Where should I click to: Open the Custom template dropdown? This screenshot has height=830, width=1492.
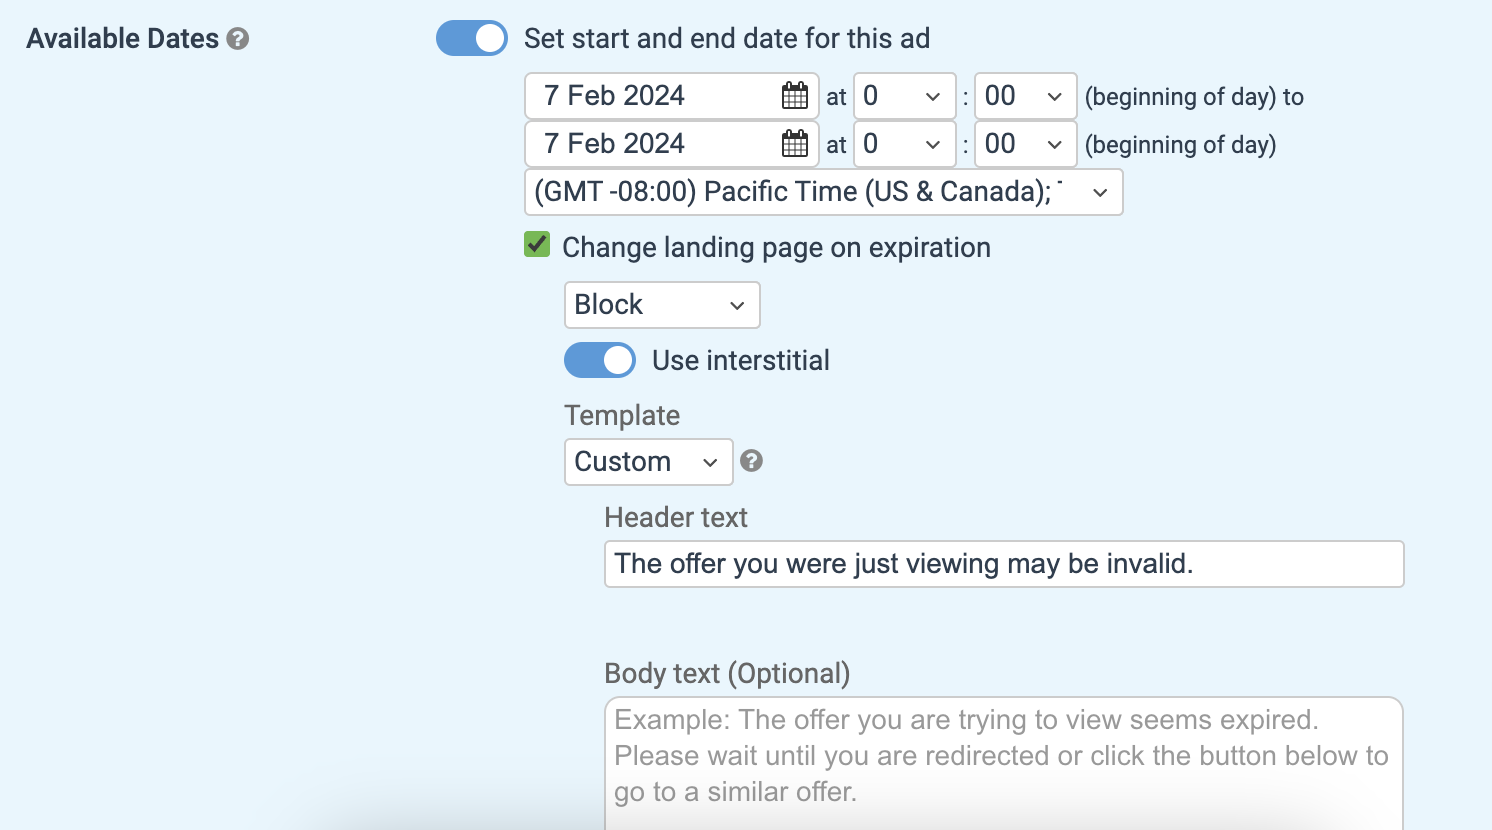[649, 462]
